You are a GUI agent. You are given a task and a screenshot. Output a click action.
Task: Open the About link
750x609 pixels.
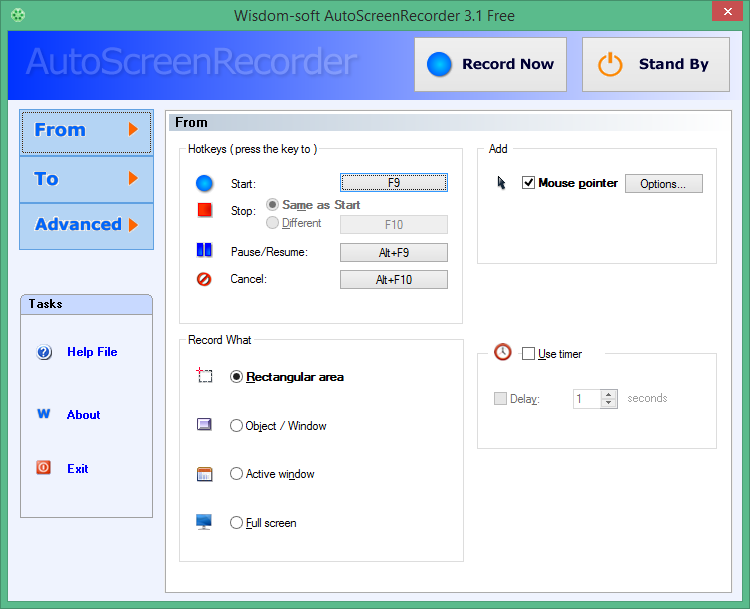(x=84, y=415)
